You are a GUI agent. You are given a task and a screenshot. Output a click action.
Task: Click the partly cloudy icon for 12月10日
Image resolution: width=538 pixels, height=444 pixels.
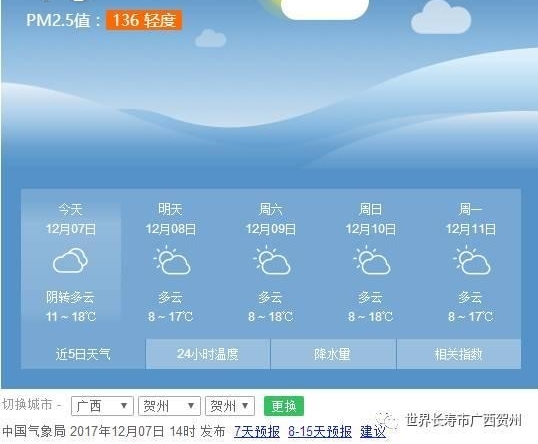coord(372,260)
